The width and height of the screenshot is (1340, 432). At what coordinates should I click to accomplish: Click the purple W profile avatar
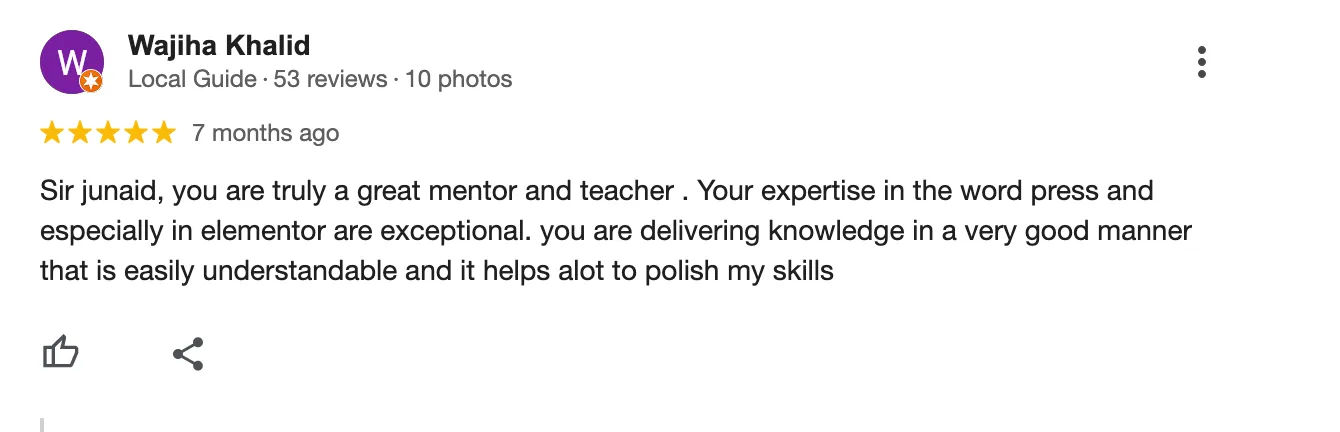click(69, 61)
